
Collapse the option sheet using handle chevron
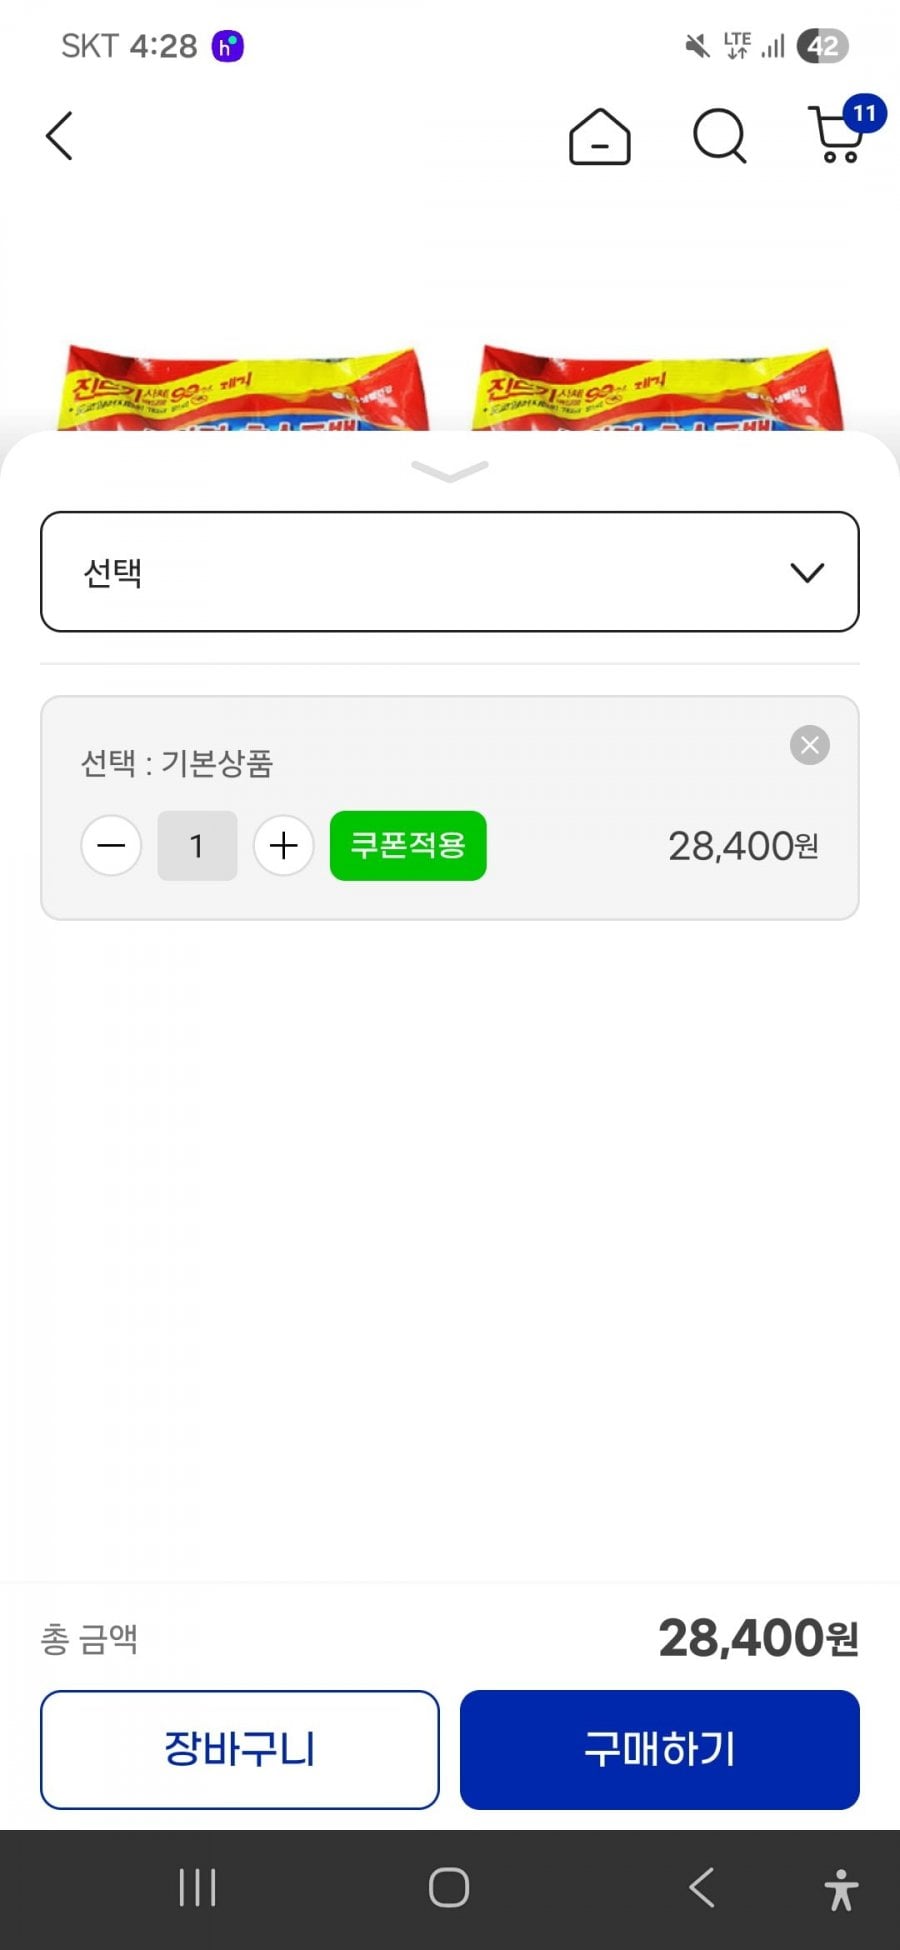[x=449, y=470]
